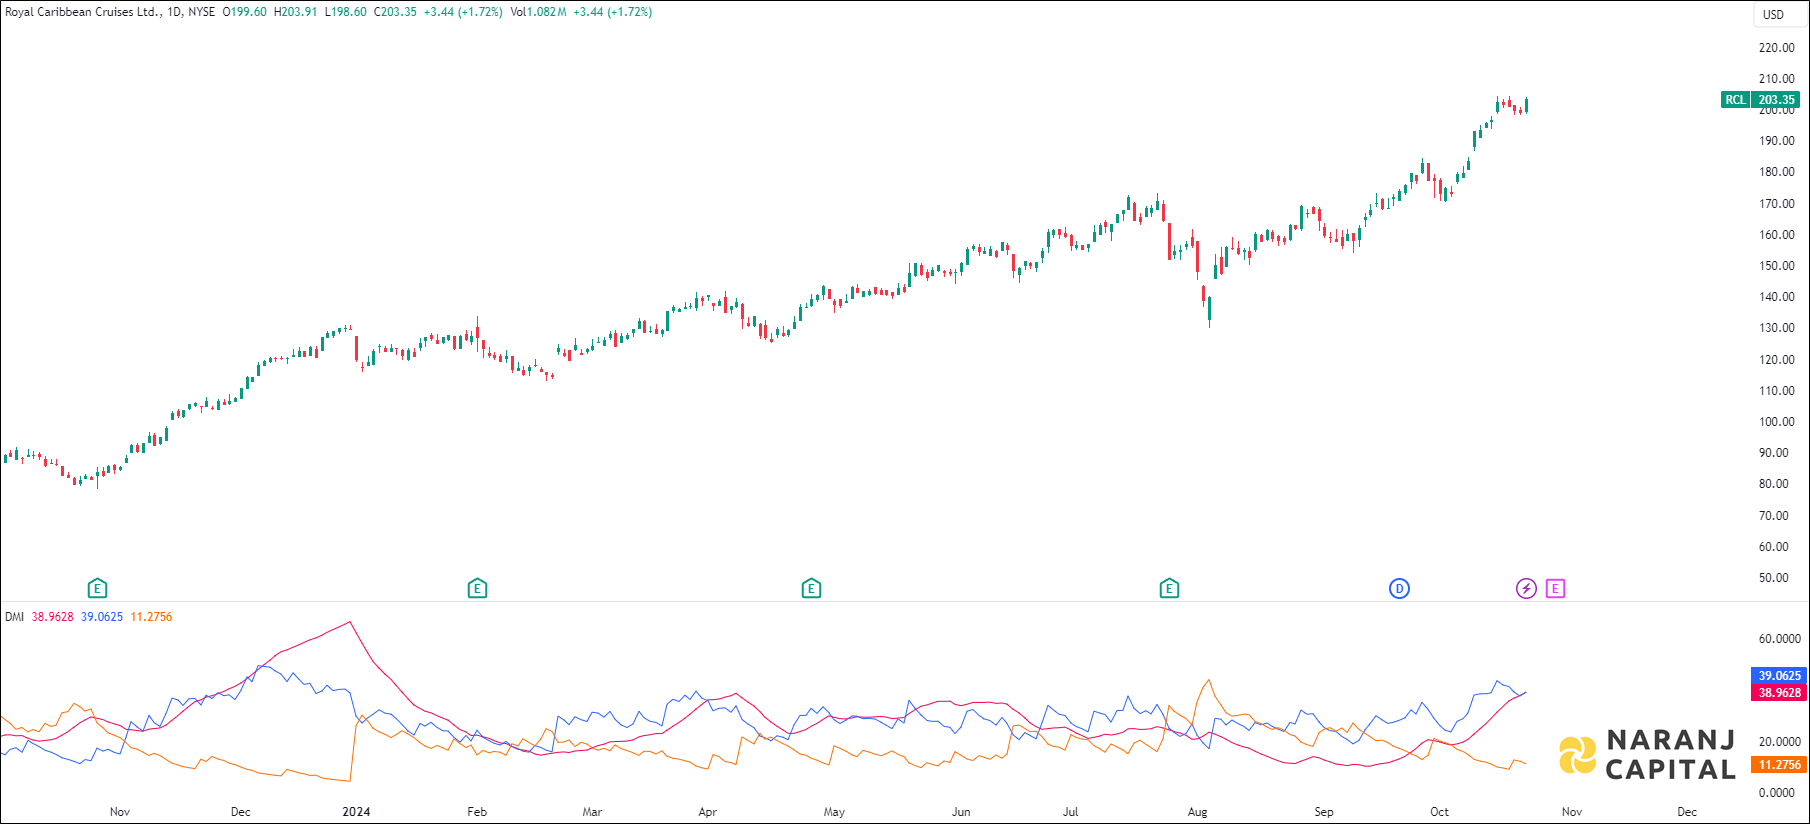Open the earnings marker near February
This screenshot has width=1810, height=824.
[477, 588]
